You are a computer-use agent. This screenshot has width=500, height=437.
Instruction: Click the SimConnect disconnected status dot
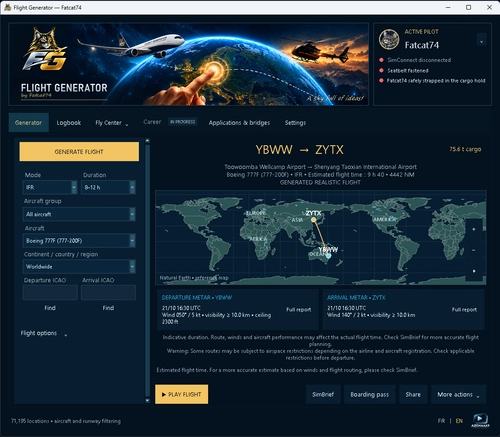click(x=381, y=60)
